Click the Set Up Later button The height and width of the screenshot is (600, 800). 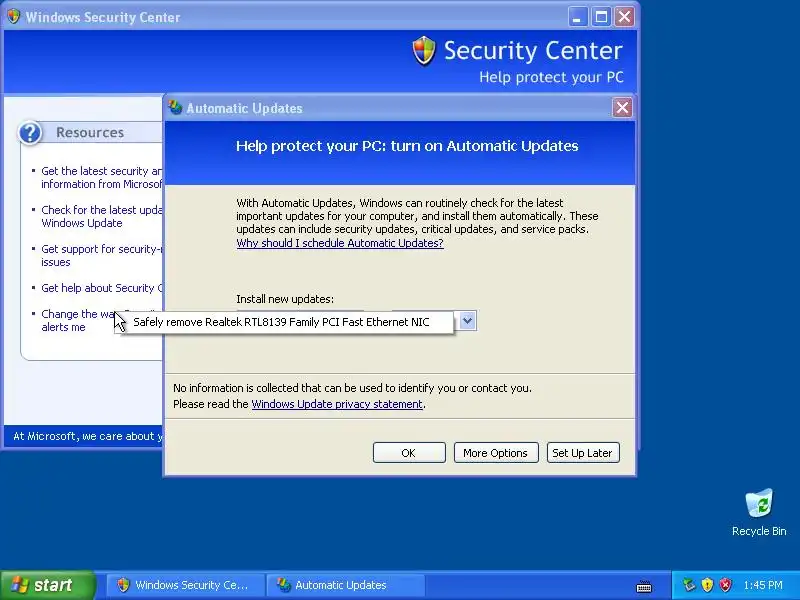(x=583, y=453)
